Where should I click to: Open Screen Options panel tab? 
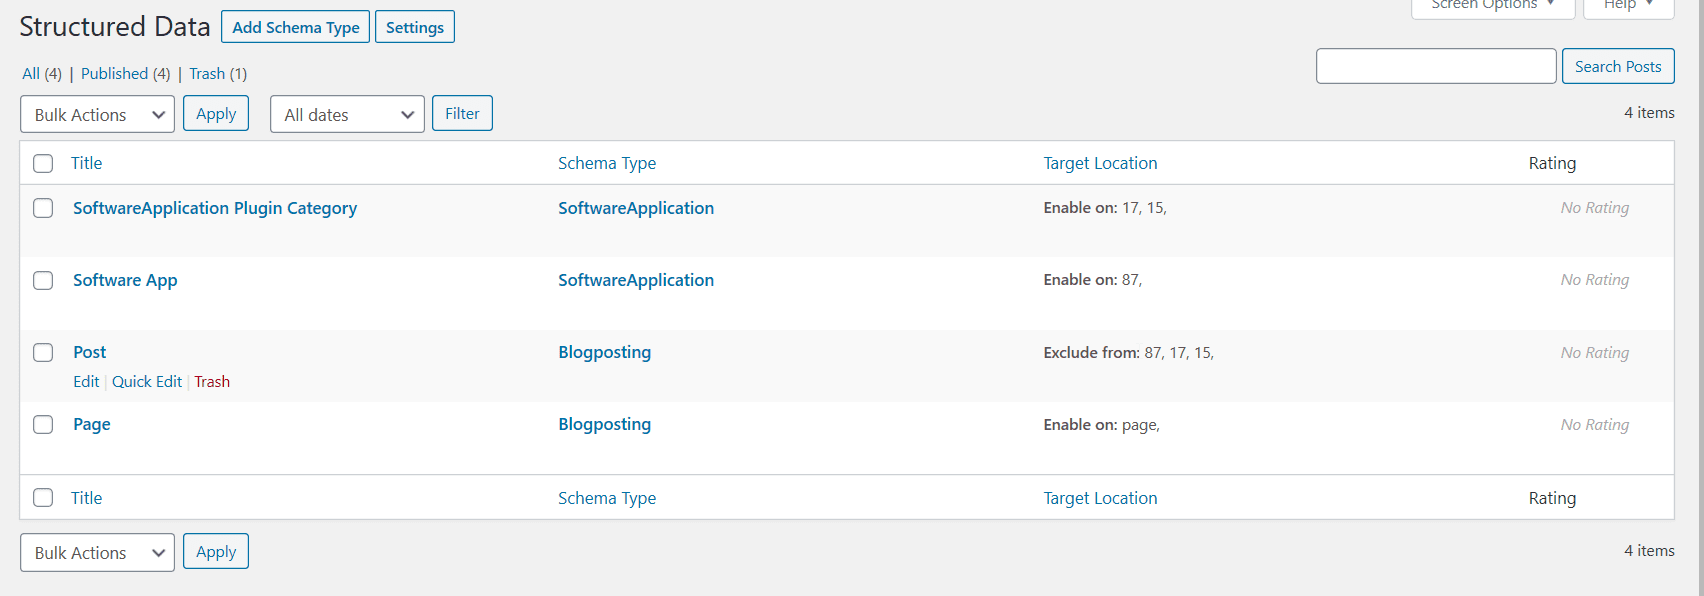coord(1492,6)
